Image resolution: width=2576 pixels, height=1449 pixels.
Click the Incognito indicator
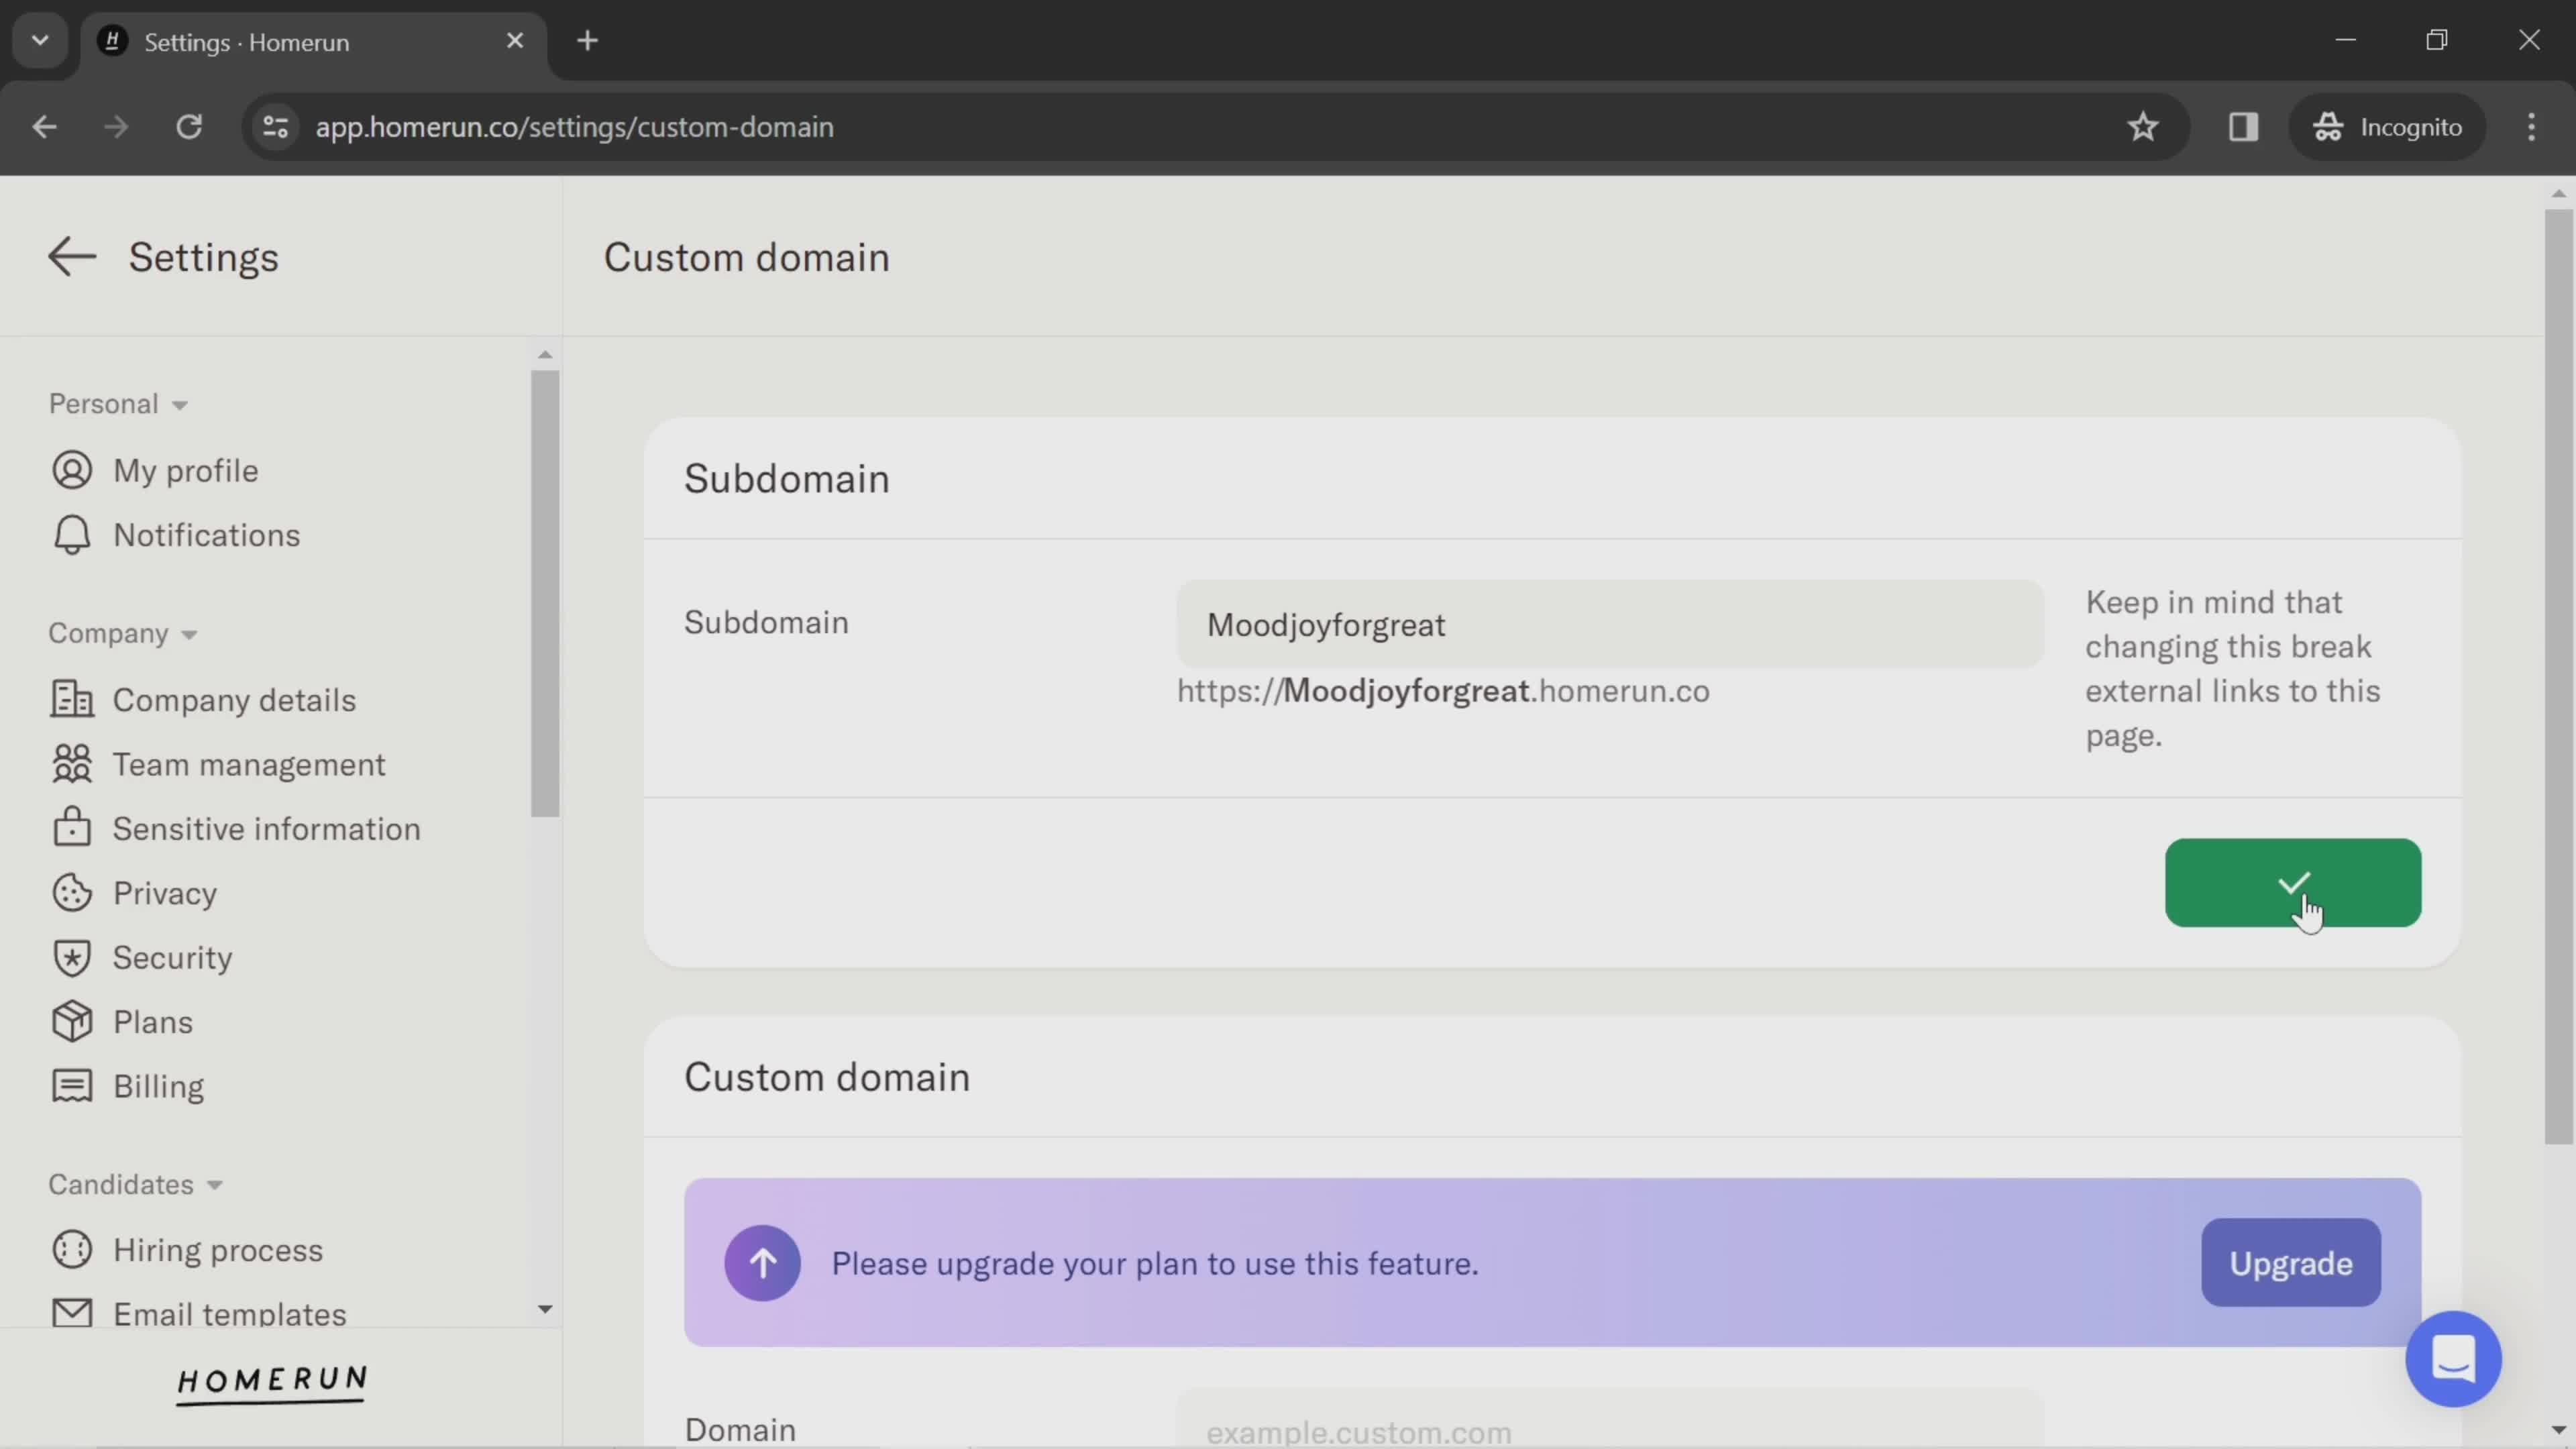(x=2387, y=127)
